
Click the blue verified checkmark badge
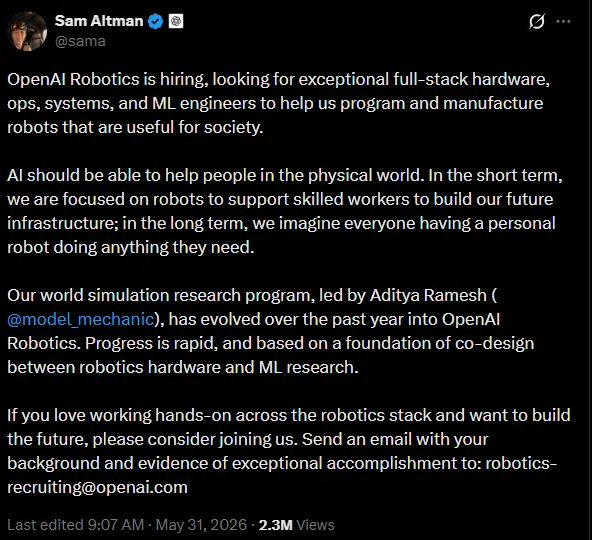tap(155, 22)
